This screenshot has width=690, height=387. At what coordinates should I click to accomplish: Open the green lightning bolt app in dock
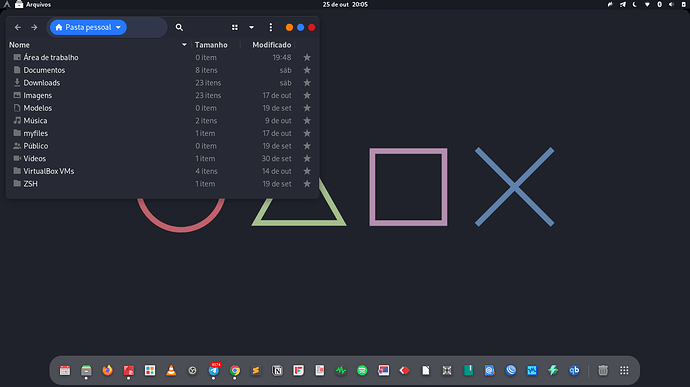click(x=553, y=371)
